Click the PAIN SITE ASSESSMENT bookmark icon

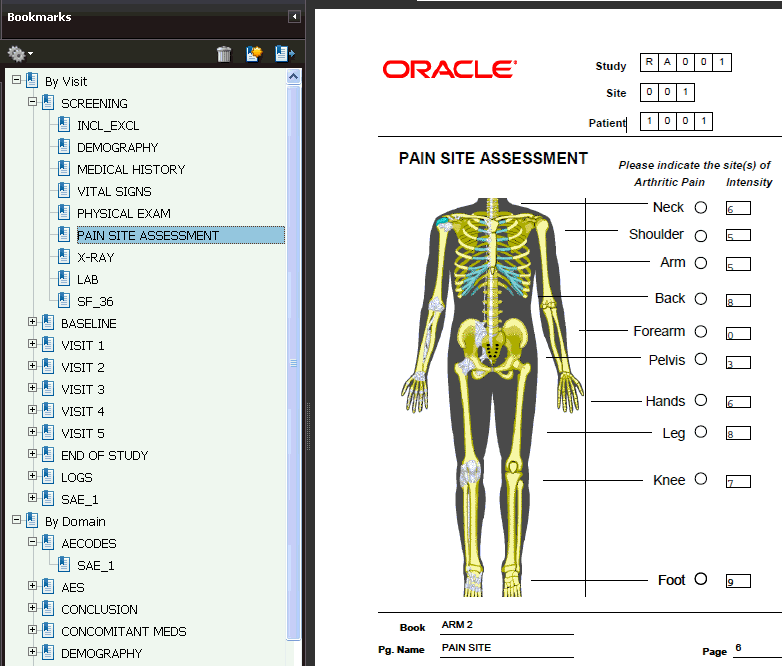pos(64,233)
